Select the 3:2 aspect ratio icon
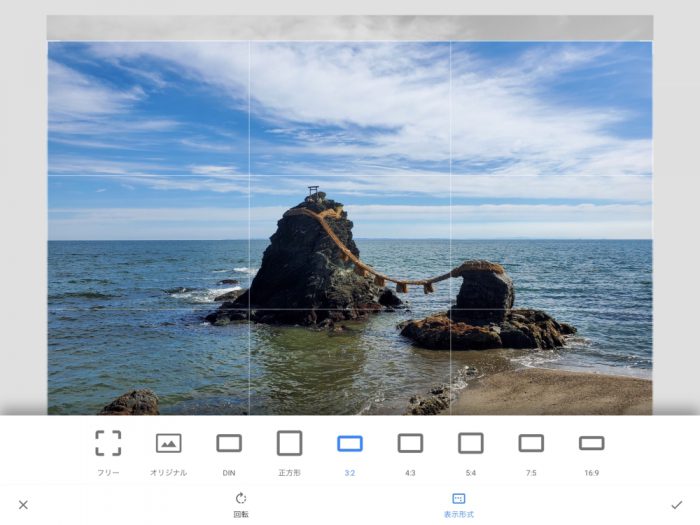Screen dimensions: 700x525 [x=350, y=443]
